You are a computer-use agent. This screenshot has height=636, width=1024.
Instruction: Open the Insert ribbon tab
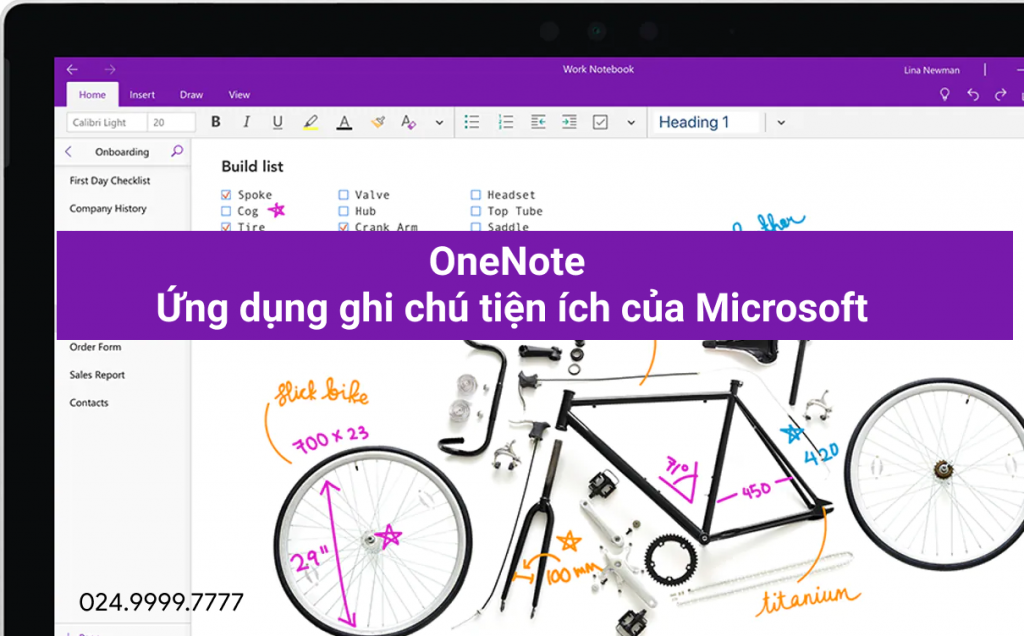[142, 94]
